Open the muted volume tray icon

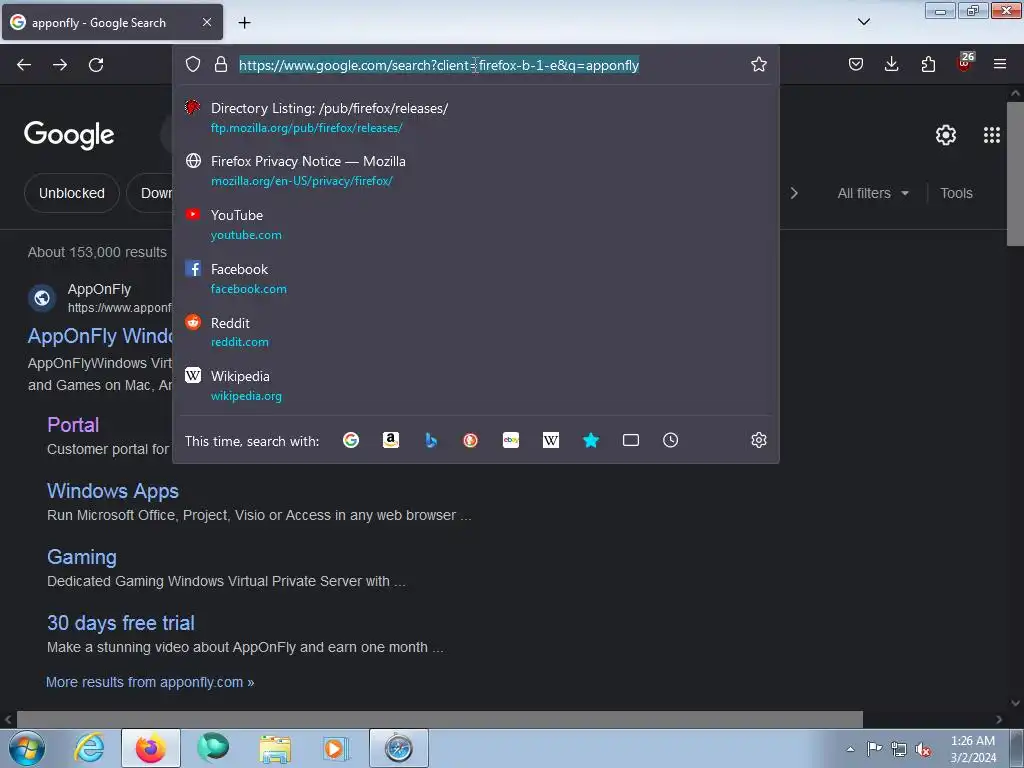pos(923,750)
